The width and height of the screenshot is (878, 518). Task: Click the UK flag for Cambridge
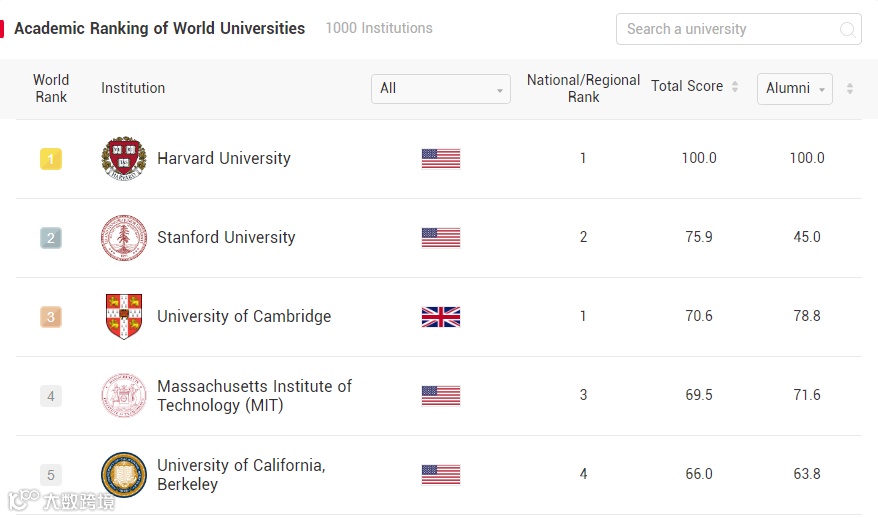pos(441,316)
